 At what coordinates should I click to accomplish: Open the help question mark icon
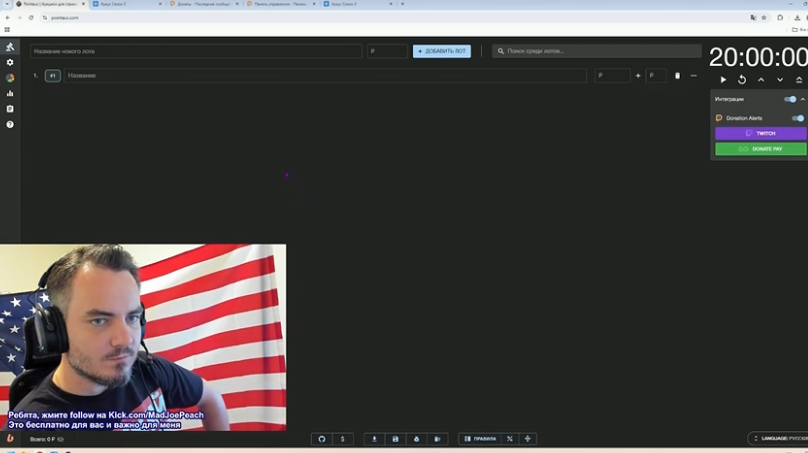[x=10, y=124]
